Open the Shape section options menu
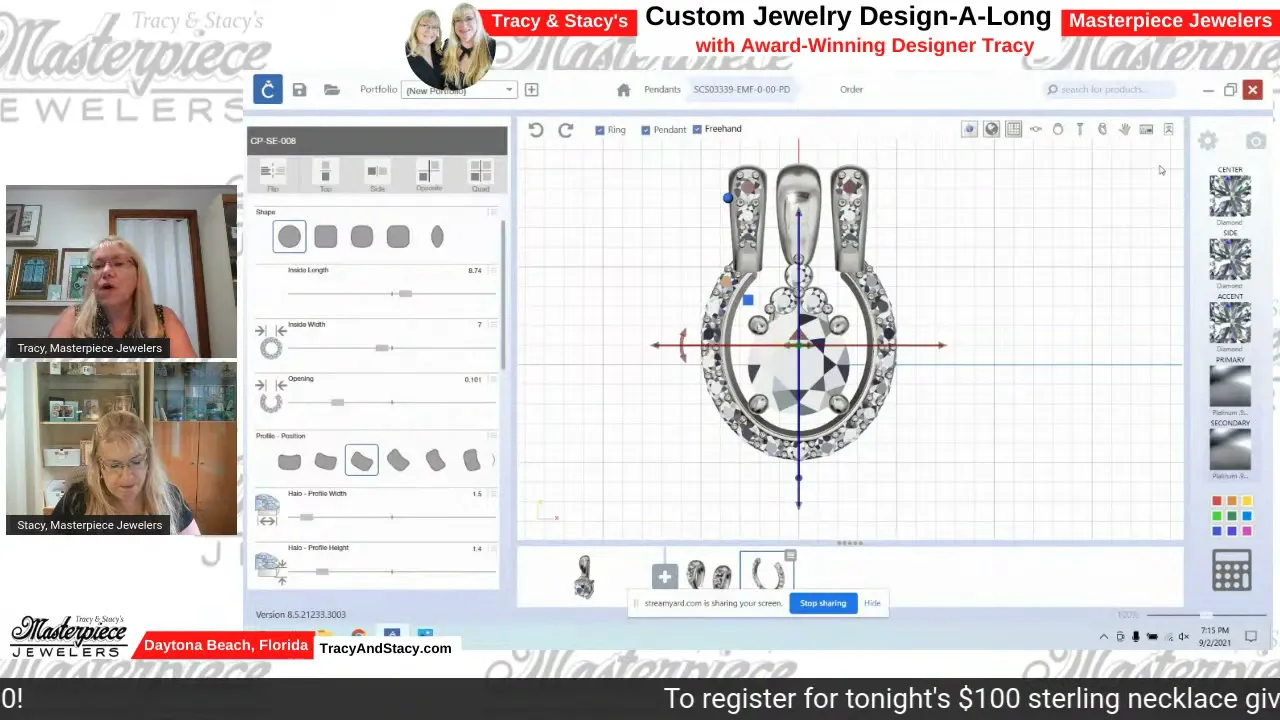 click(492, 212)
